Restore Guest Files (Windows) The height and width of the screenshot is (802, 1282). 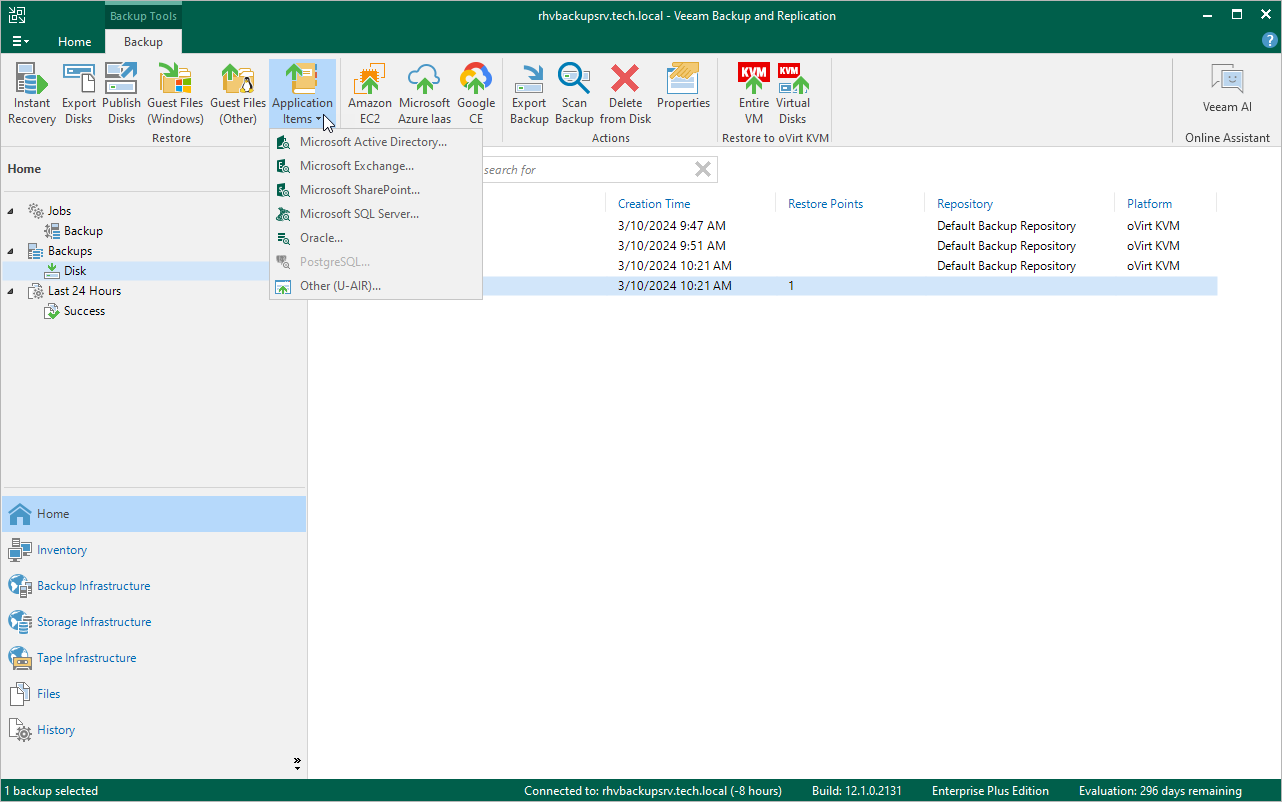[176, 94]
